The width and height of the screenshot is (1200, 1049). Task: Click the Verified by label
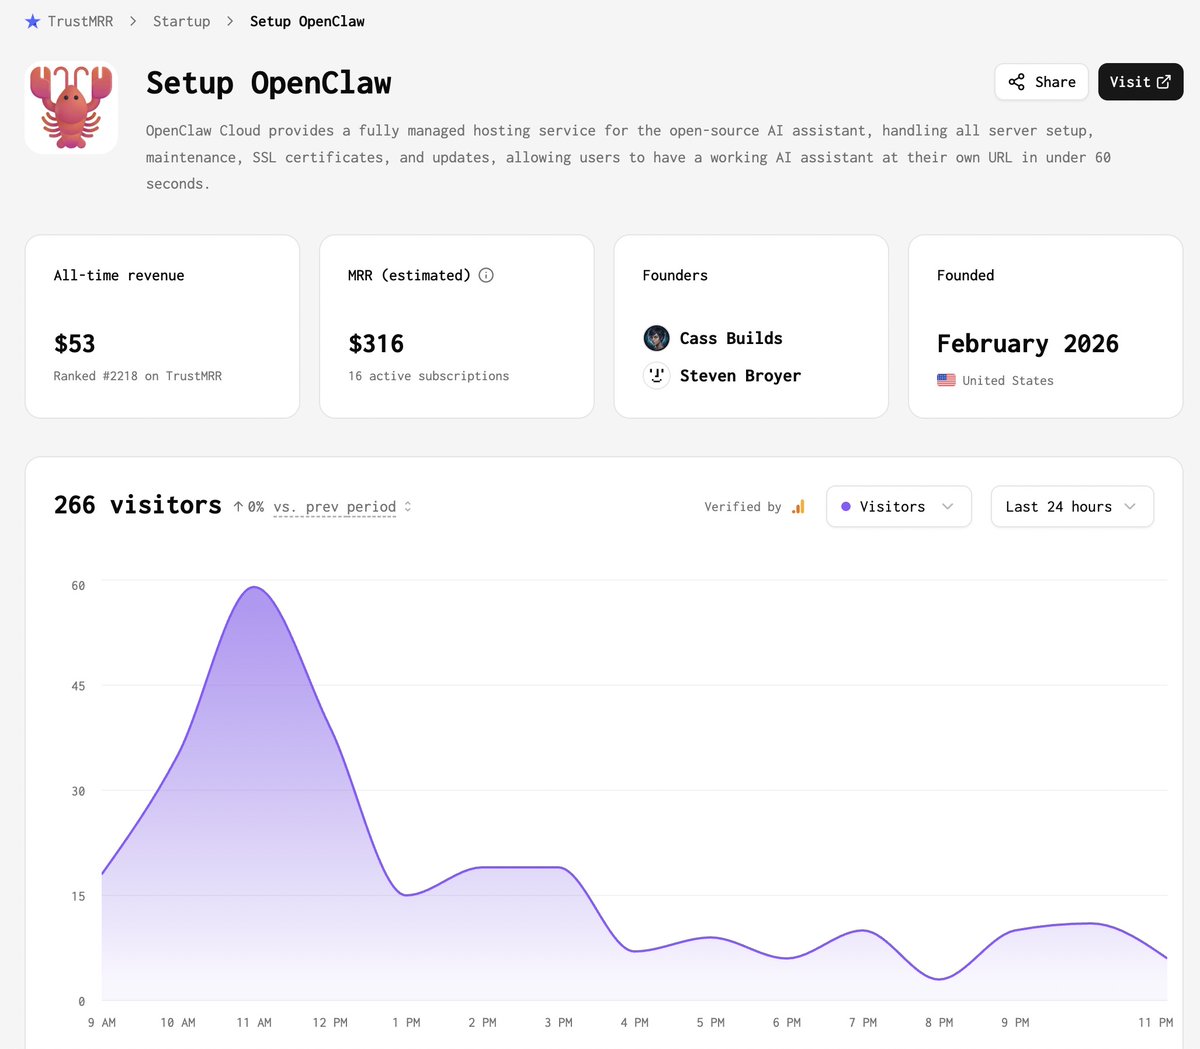743,507
